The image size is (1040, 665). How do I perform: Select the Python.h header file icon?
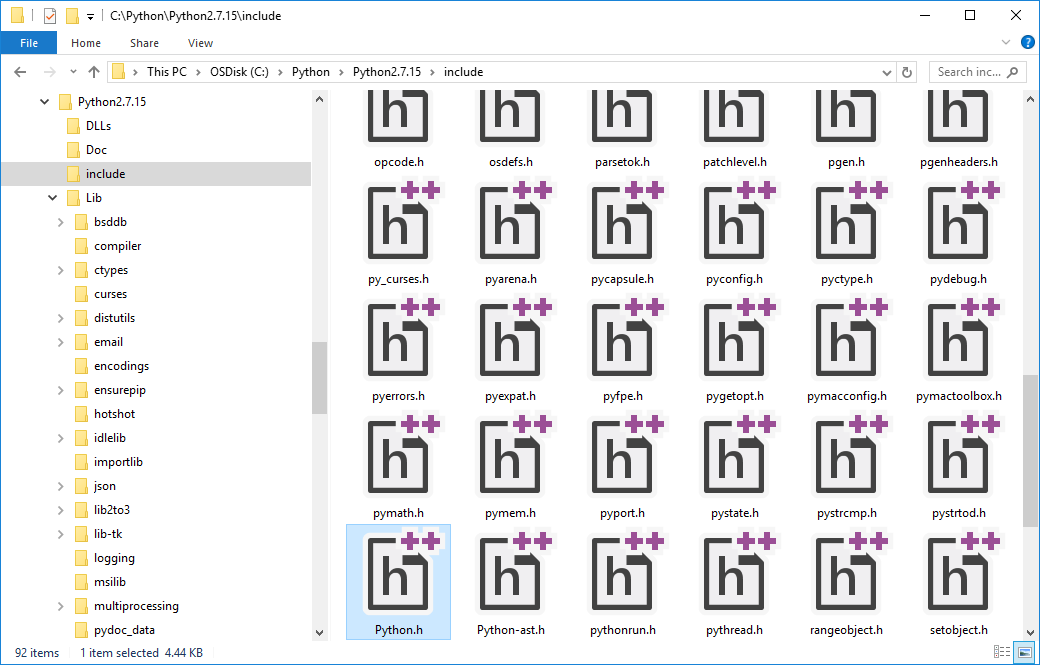coord(398,574)
